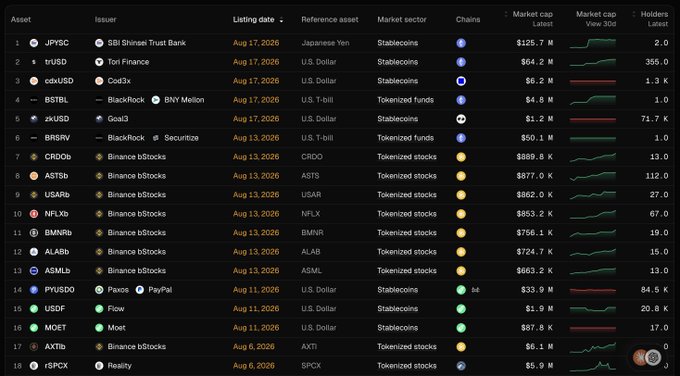Image resolution: width=680 pixels, height=376 pixels.
Task: Click Tokenized funds sector in BRSRV row
Action: pos(405,138)
